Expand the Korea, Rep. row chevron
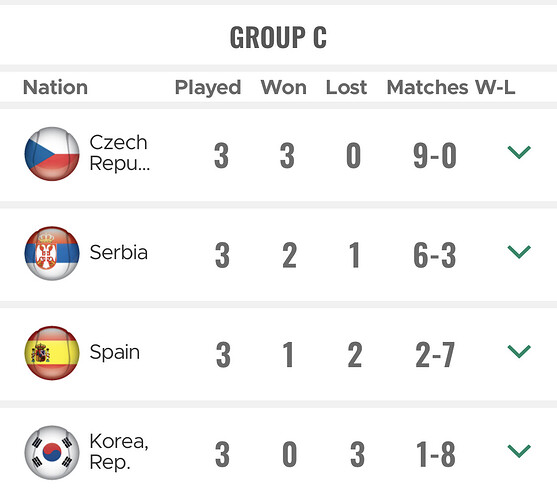This screenshot has width=557, height=500. point(519,451)
